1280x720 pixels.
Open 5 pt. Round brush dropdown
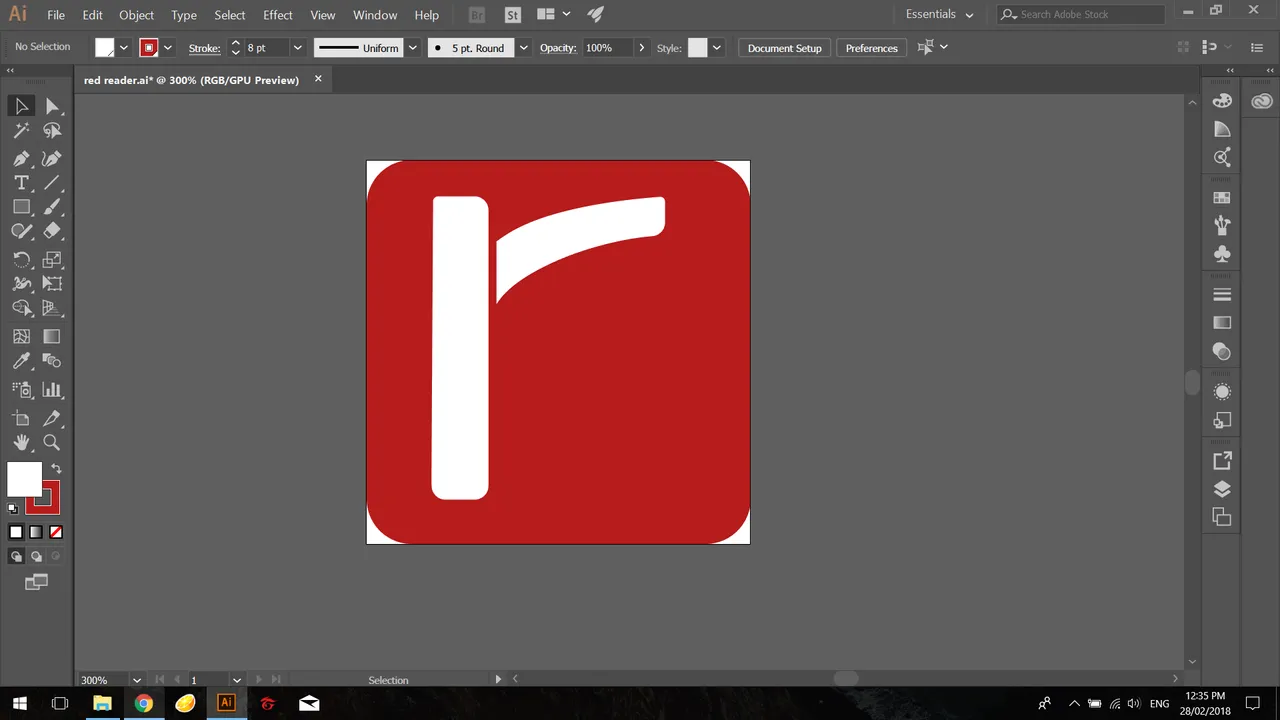click(x=523, y=48)
